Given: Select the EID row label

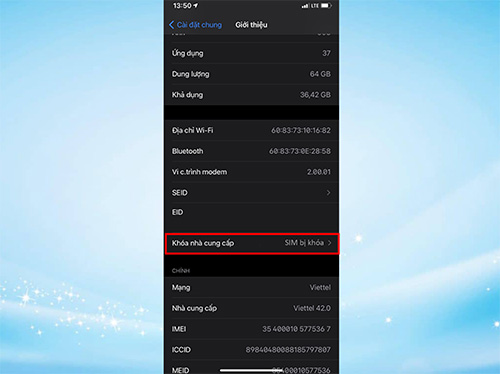Looking at the screenshot, I should [177, 212].
